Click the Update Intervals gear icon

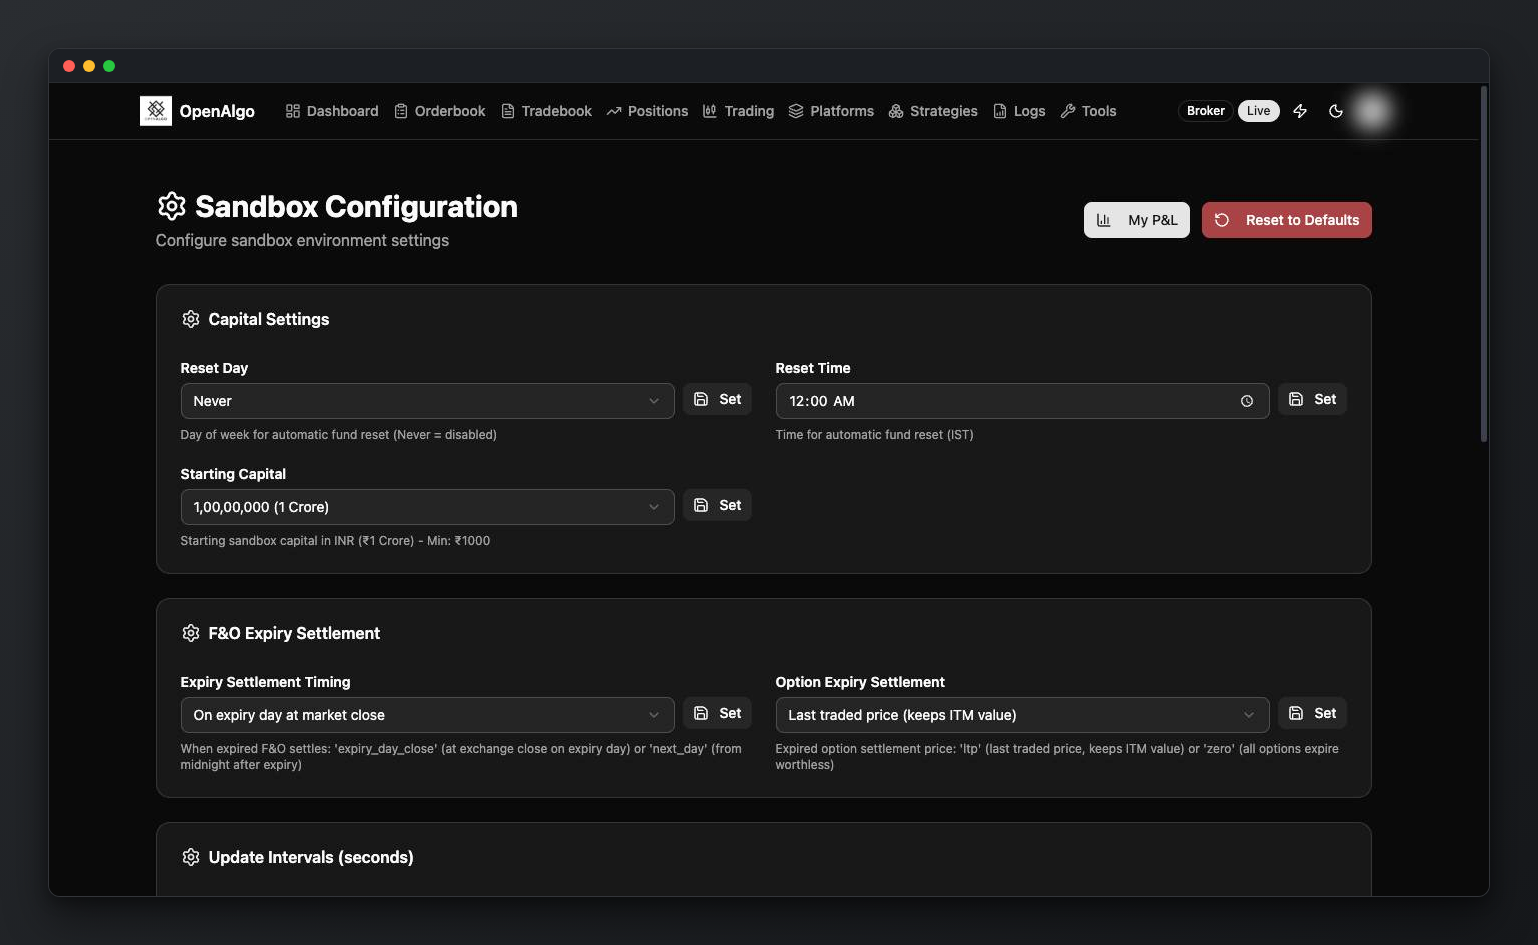191,857
